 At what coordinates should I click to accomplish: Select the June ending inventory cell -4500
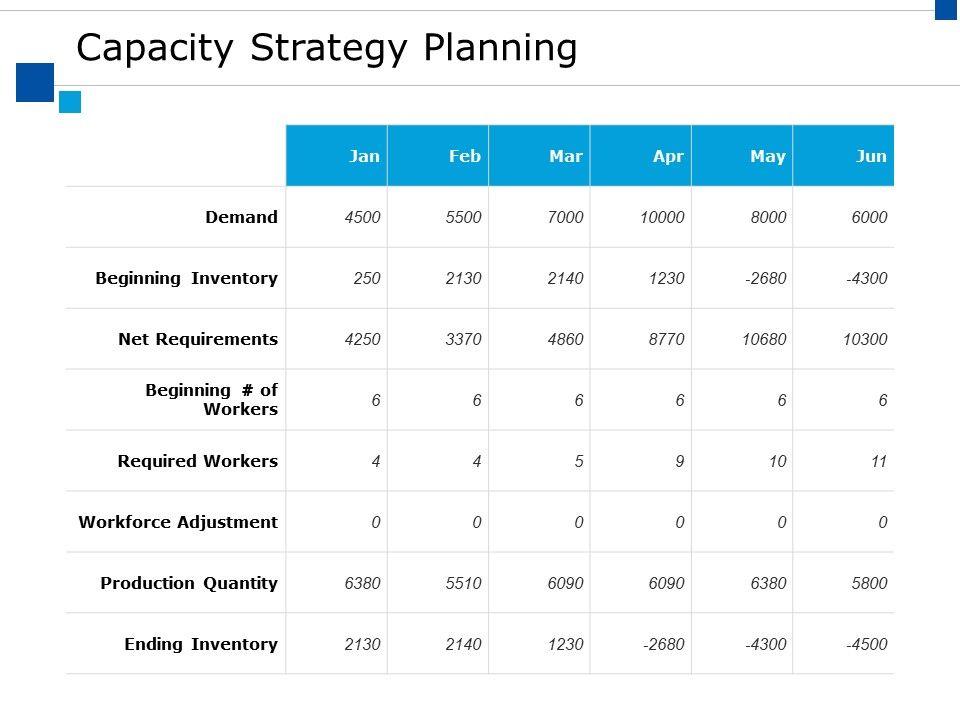pos(867,644)
